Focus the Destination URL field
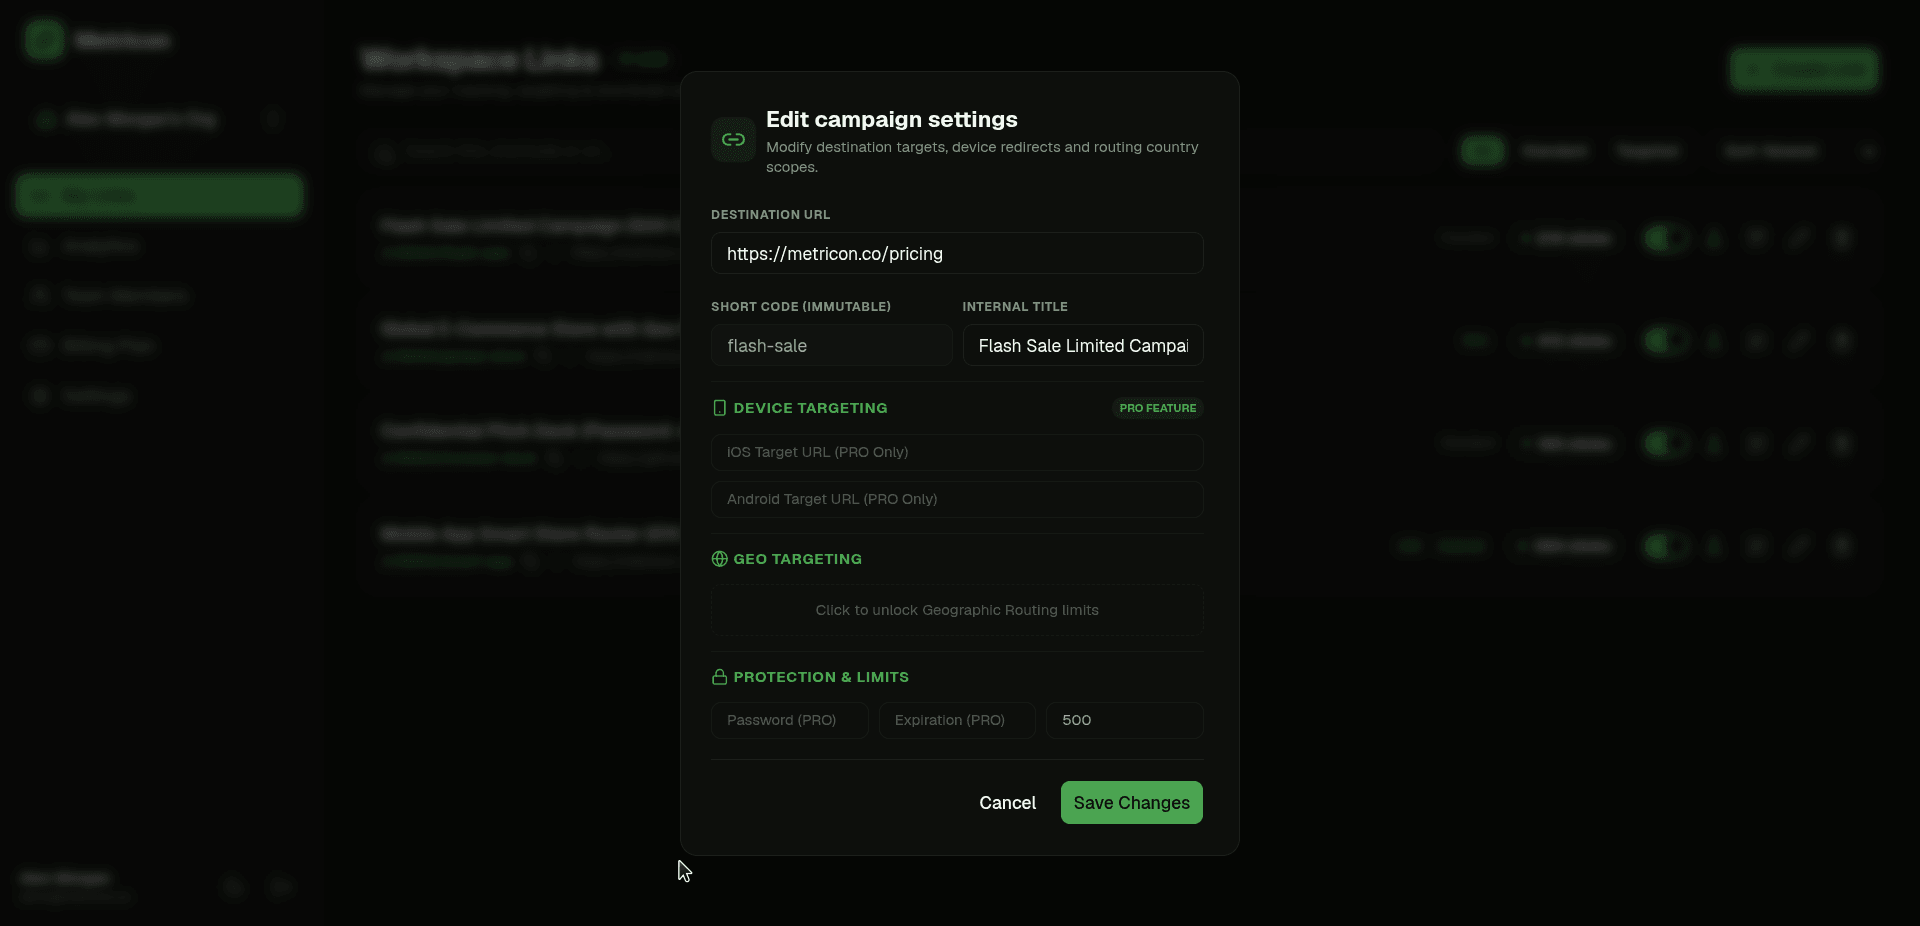This screenshot has height=926, width=1920. [x=957, y=254]
